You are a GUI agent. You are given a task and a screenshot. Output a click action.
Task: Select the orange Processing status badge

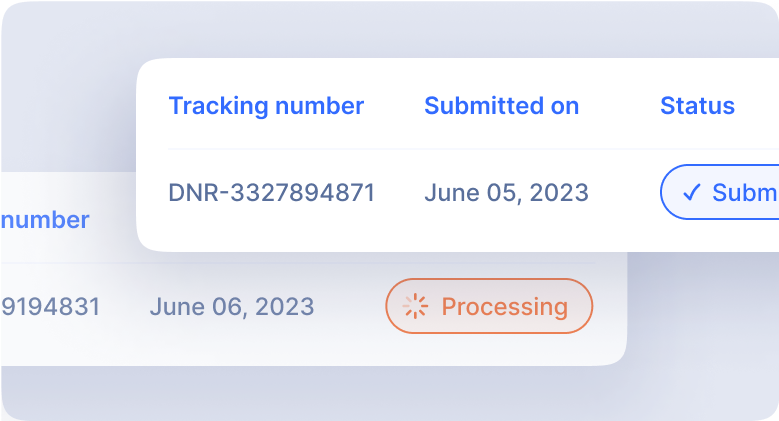(489, 306)
